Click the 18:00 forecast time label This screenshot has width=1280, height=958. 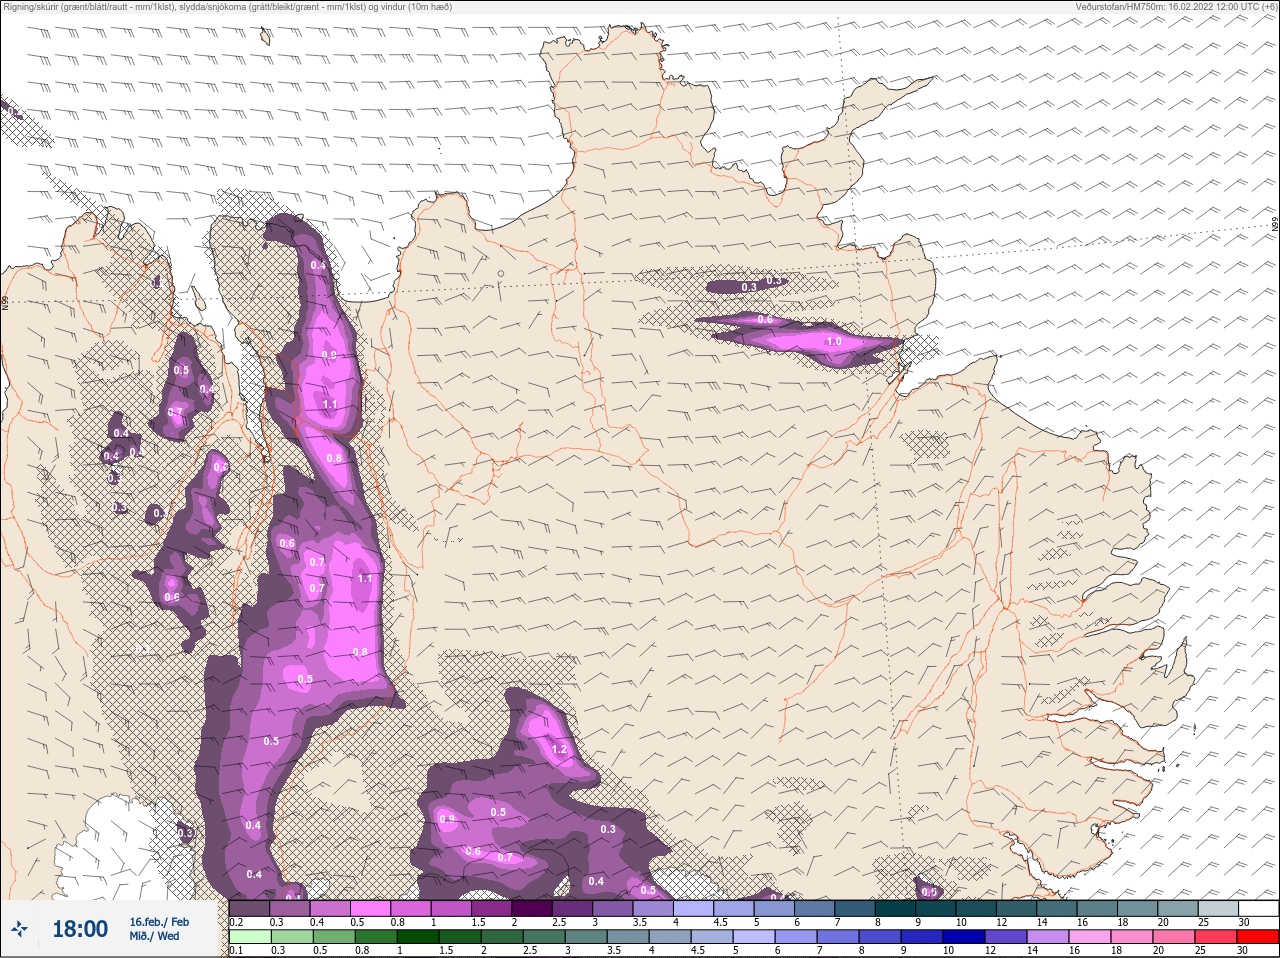point(80,929)
